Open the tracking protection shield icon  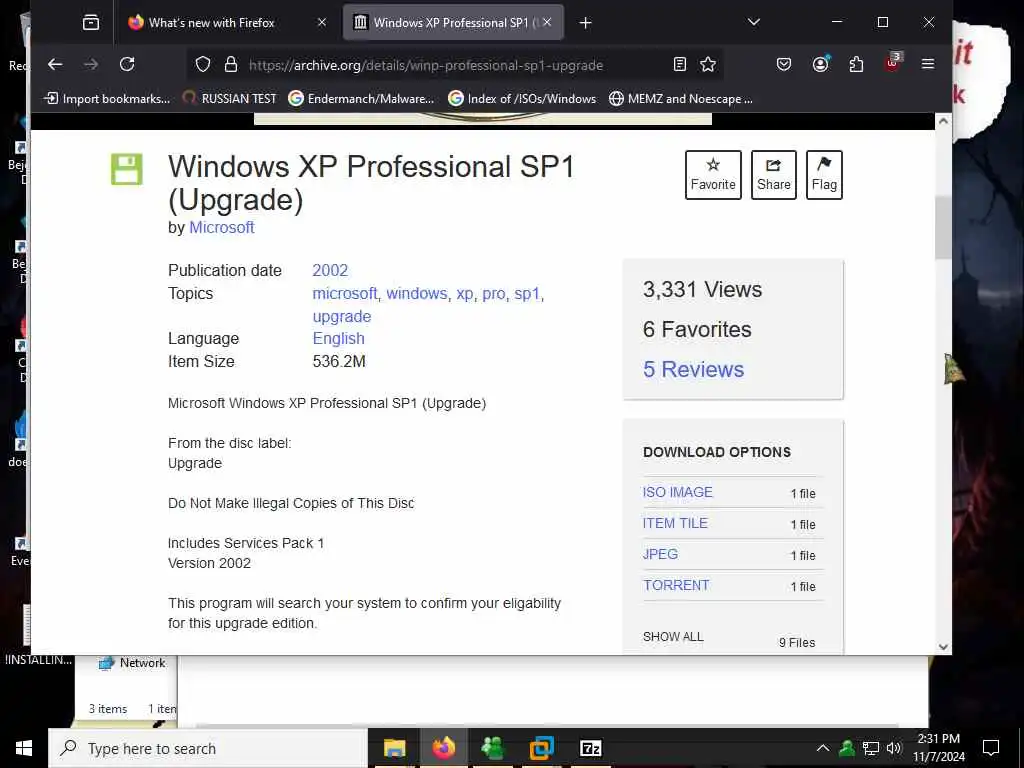[x=203, y=65]
